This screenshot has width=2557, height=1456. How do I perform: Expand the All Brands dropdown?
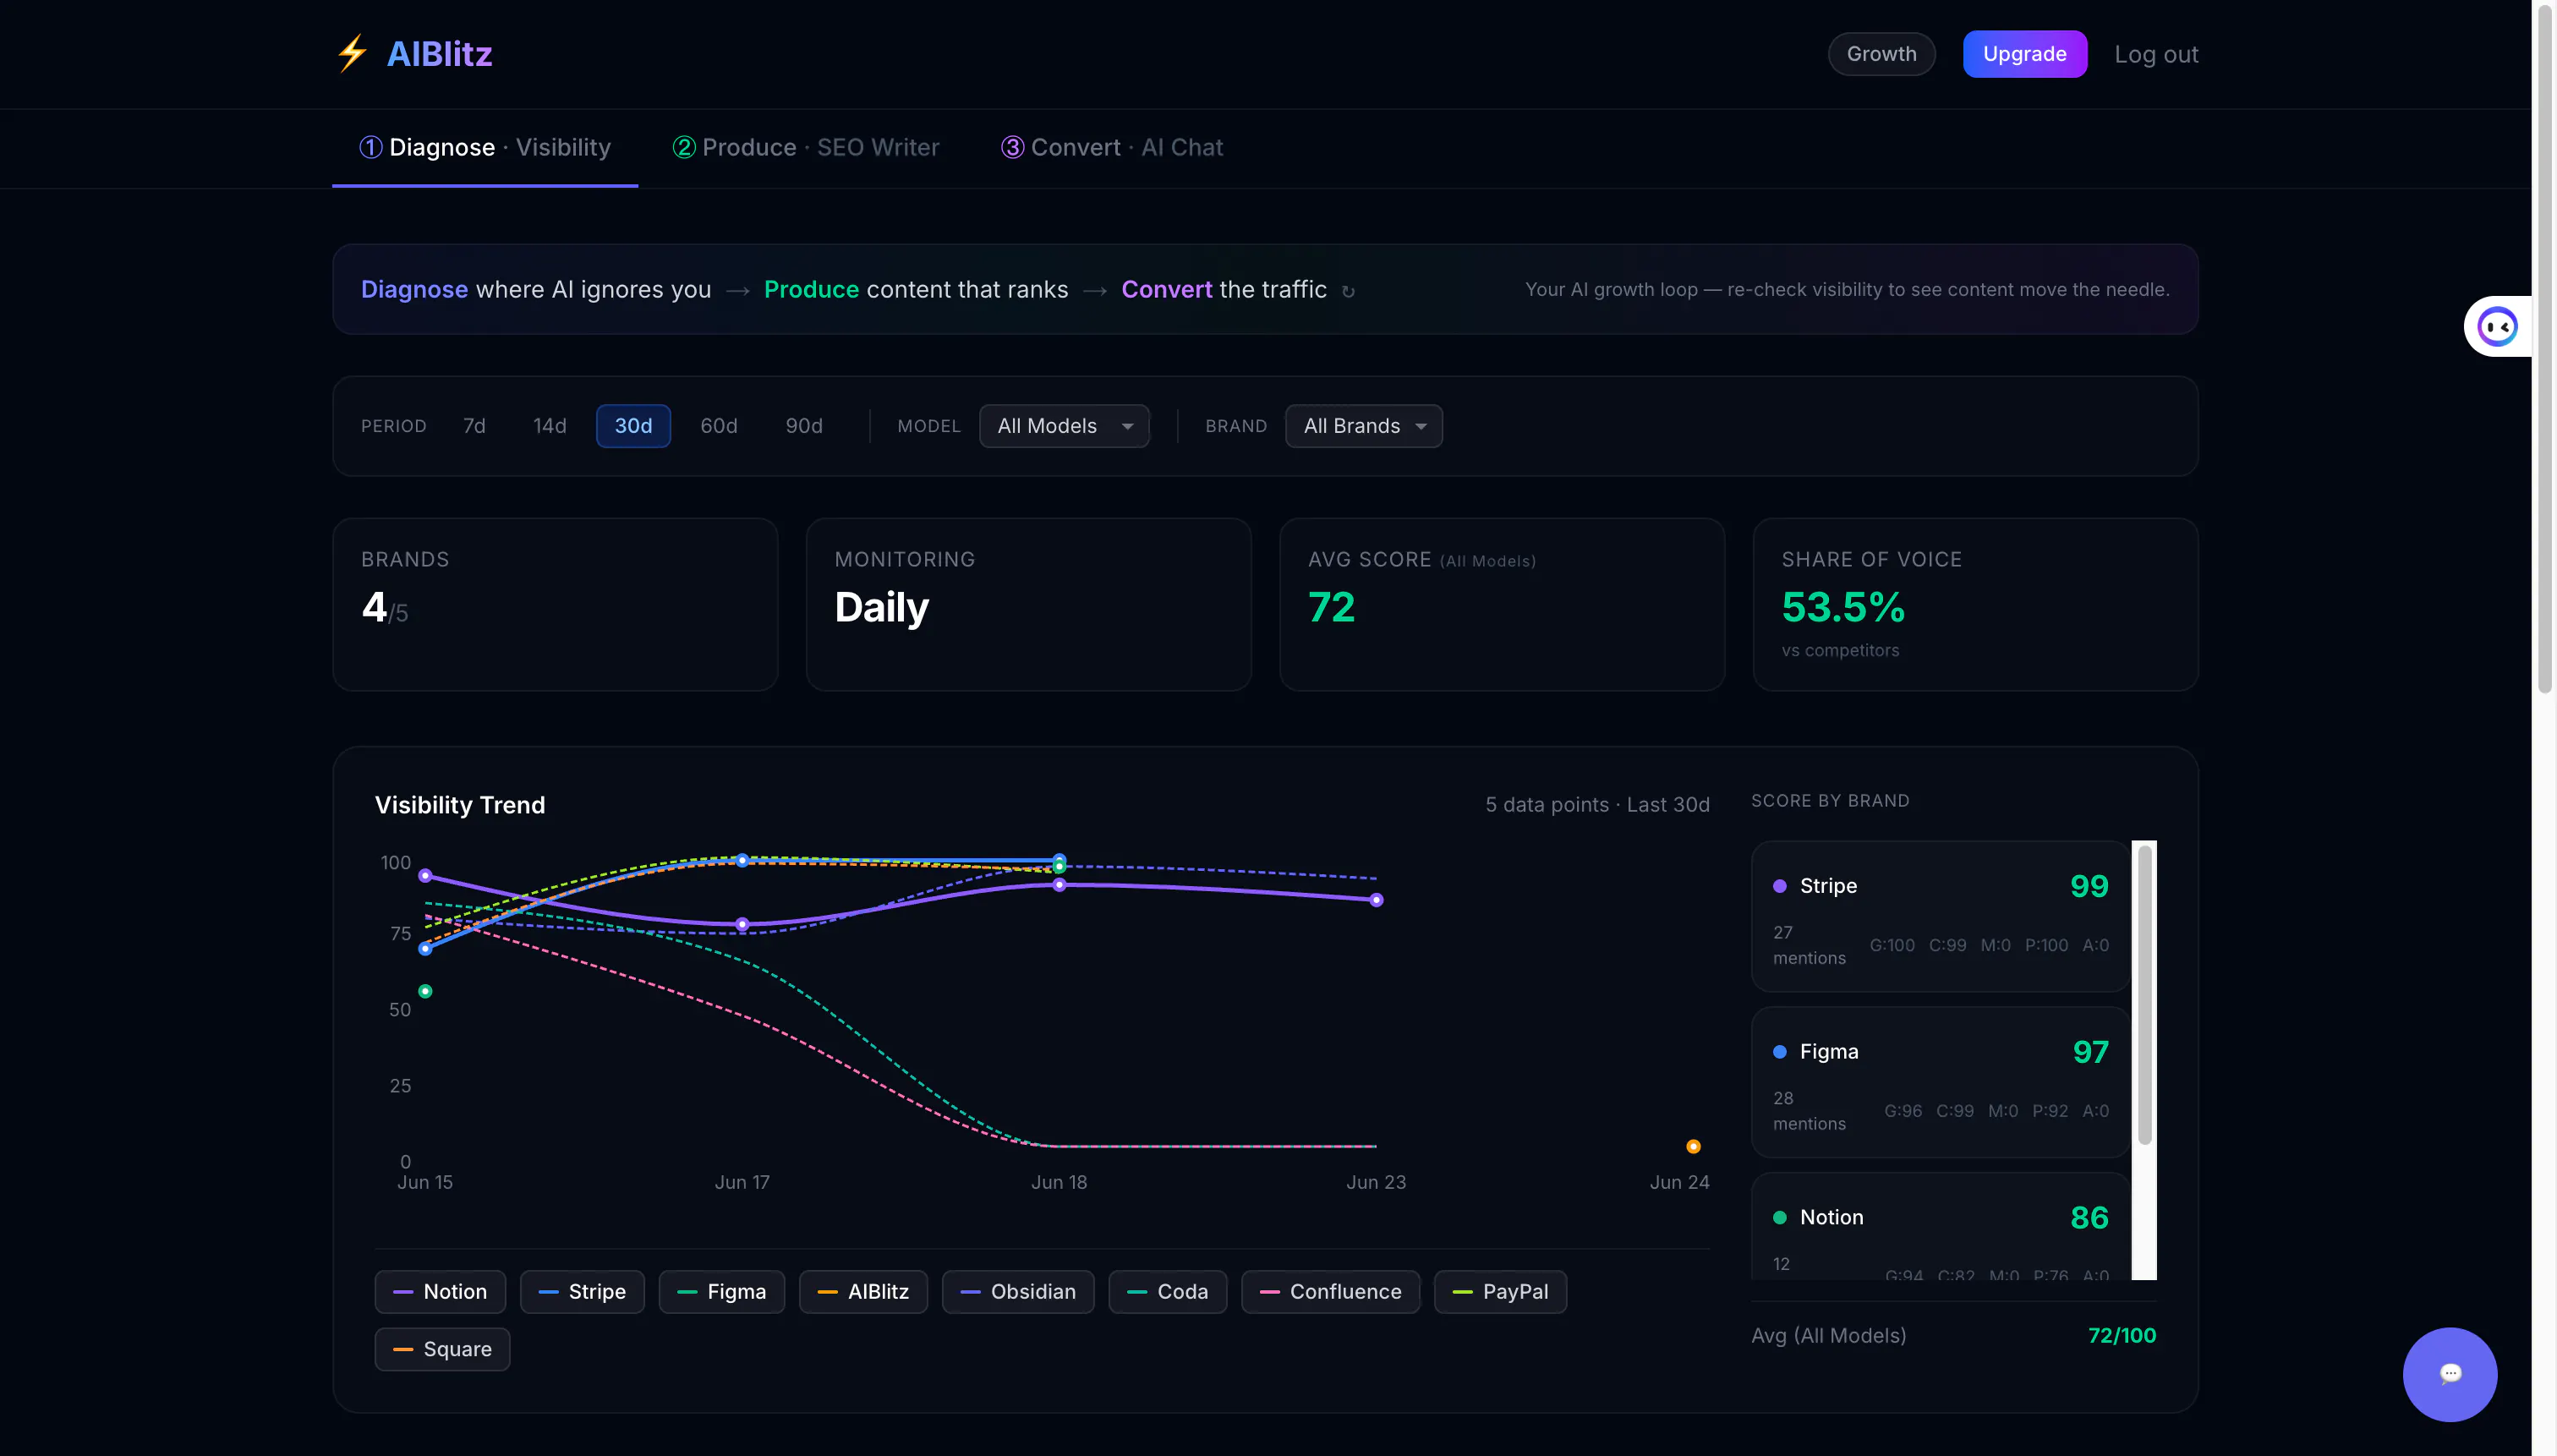pyautogui.click(x=1363, y=426)
